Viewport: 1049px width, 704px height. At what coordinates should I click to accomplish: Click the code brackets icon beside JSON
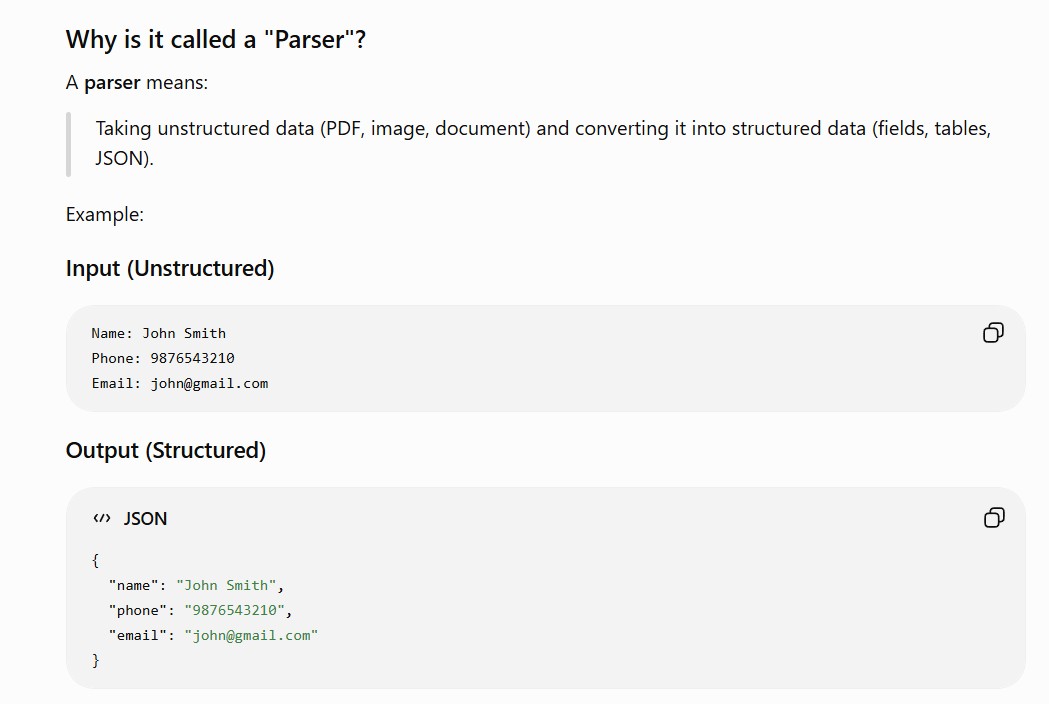[102, 518]
